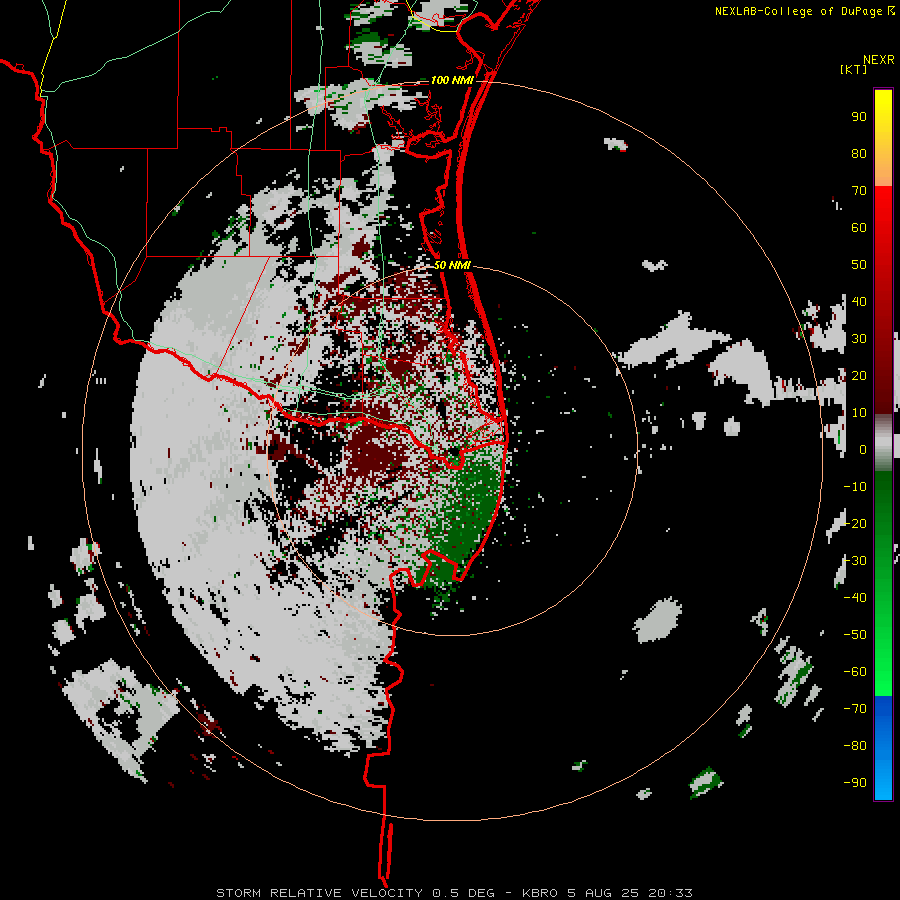Click the -90 kt value on the scale
This screenshot has width=900, height=900.
coord(855,783)
